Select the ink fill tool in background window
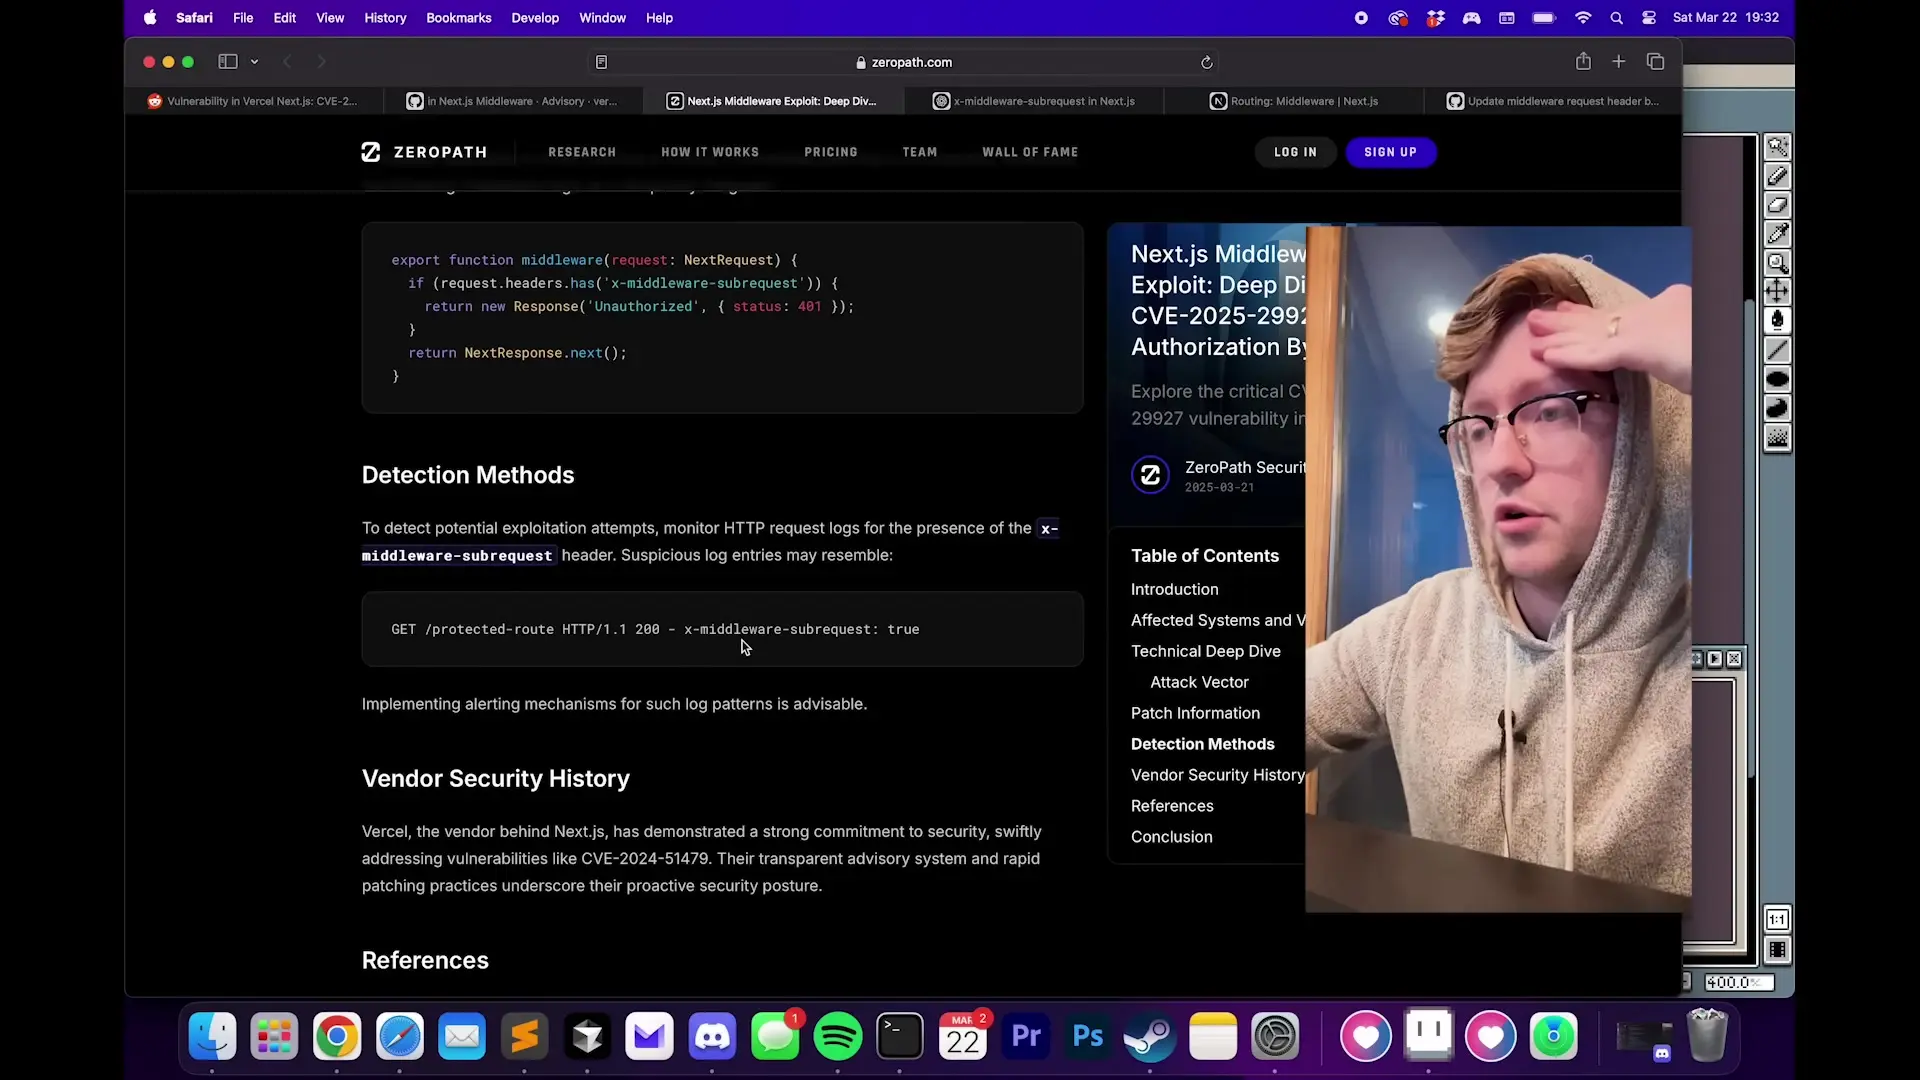1920x1080 pixels. point(1777,321)
